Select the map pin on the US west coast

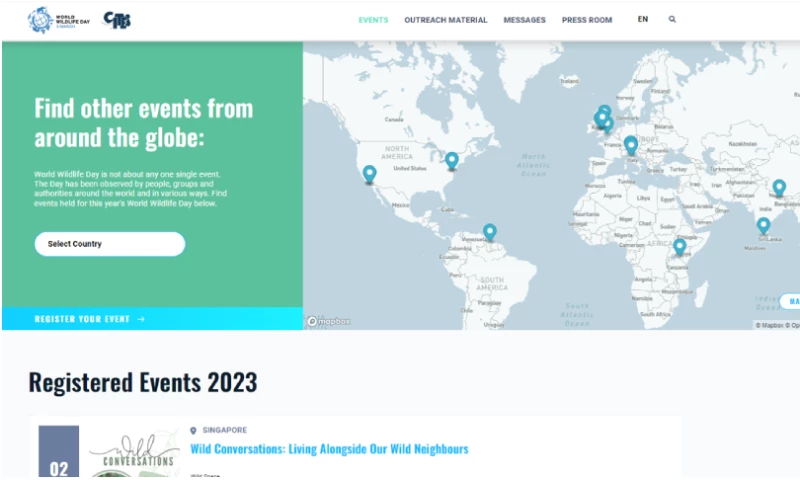[369, 174]
